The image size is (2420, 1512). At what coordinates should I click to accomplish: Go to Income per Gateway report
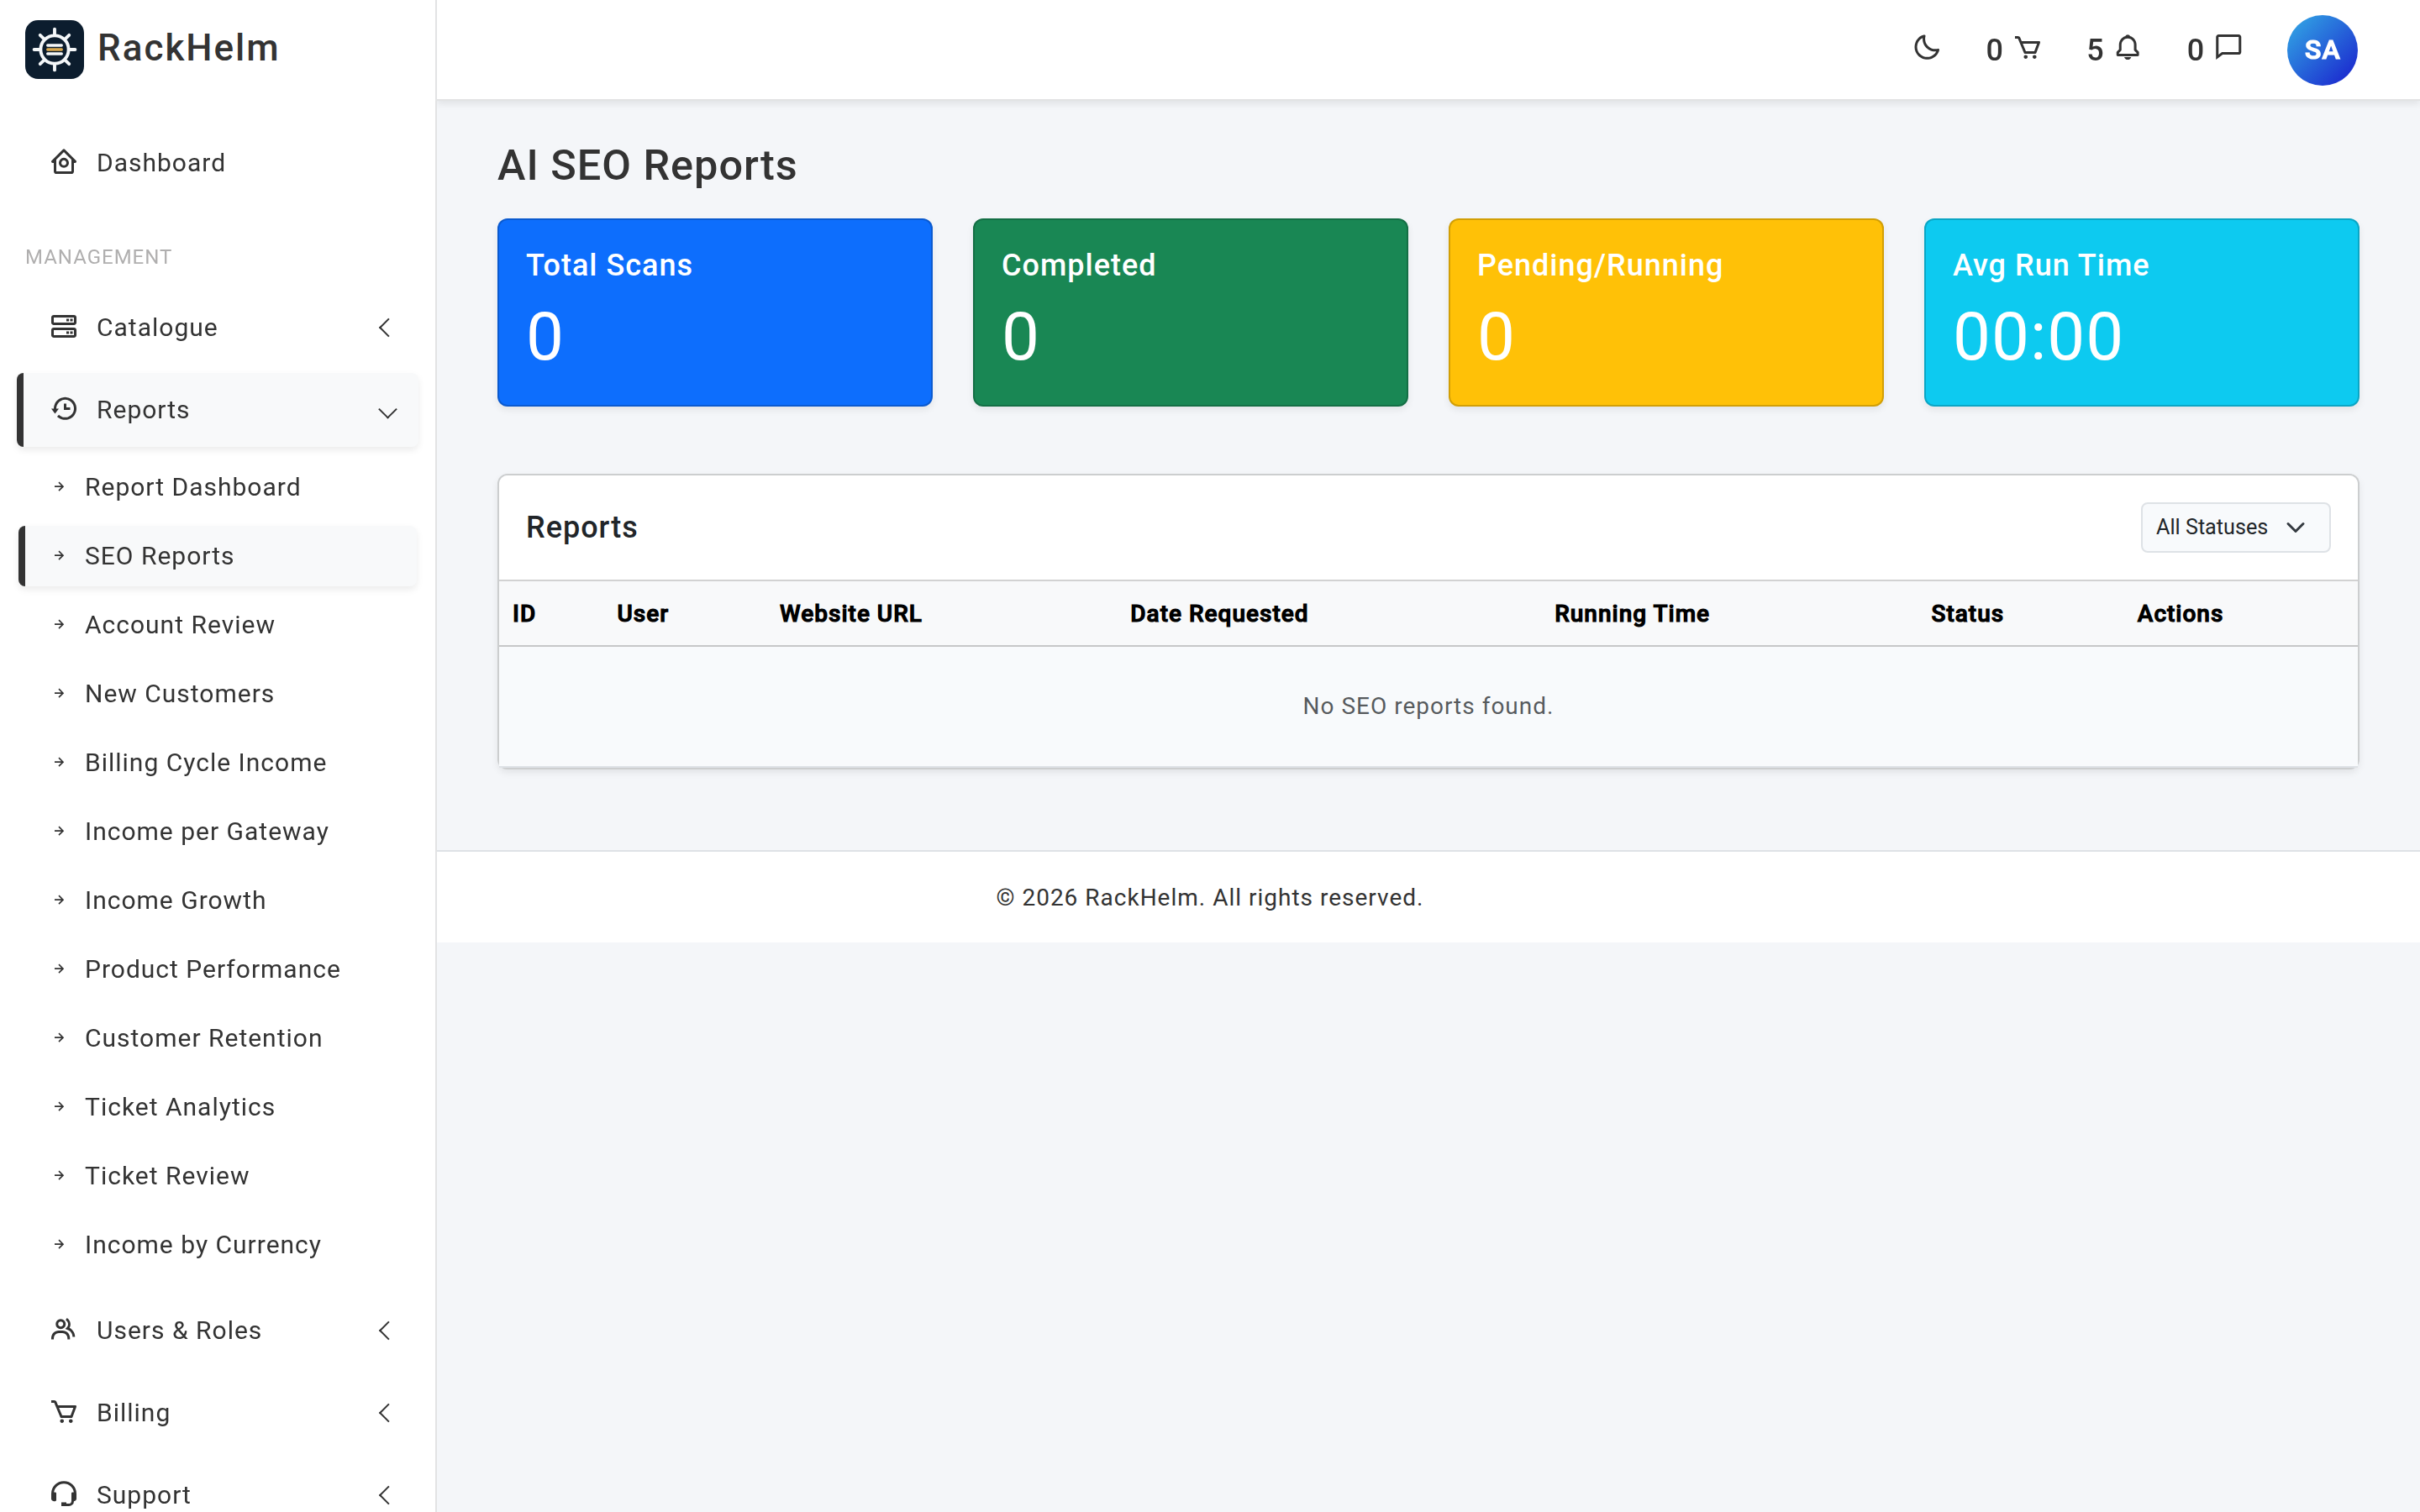218,832
